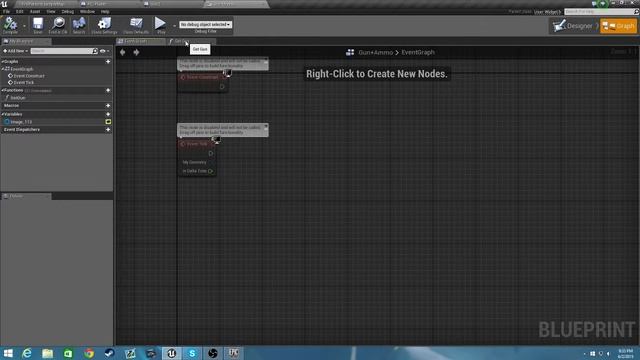Focus the My Blueprint search field
This screenshot has width=640, height=360.
(64, 51)
